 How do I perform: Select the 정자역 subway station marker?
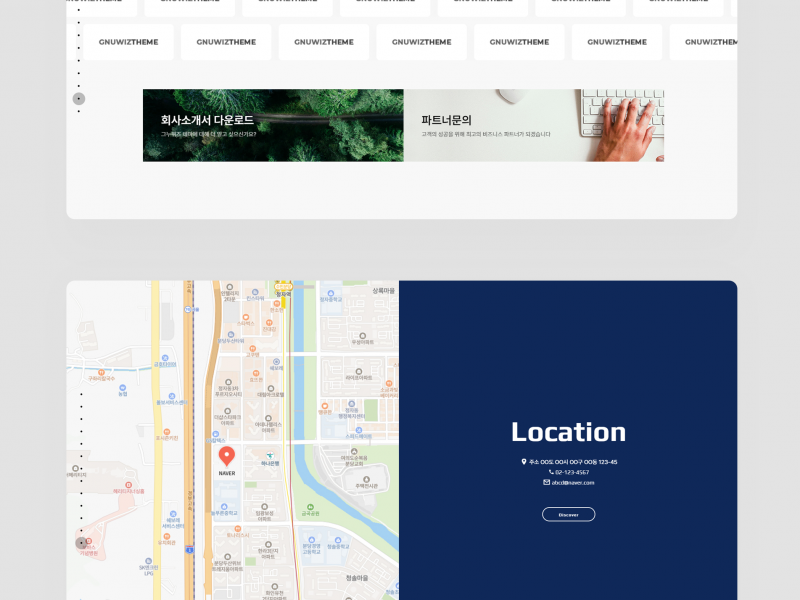click(x=283, y=287)
